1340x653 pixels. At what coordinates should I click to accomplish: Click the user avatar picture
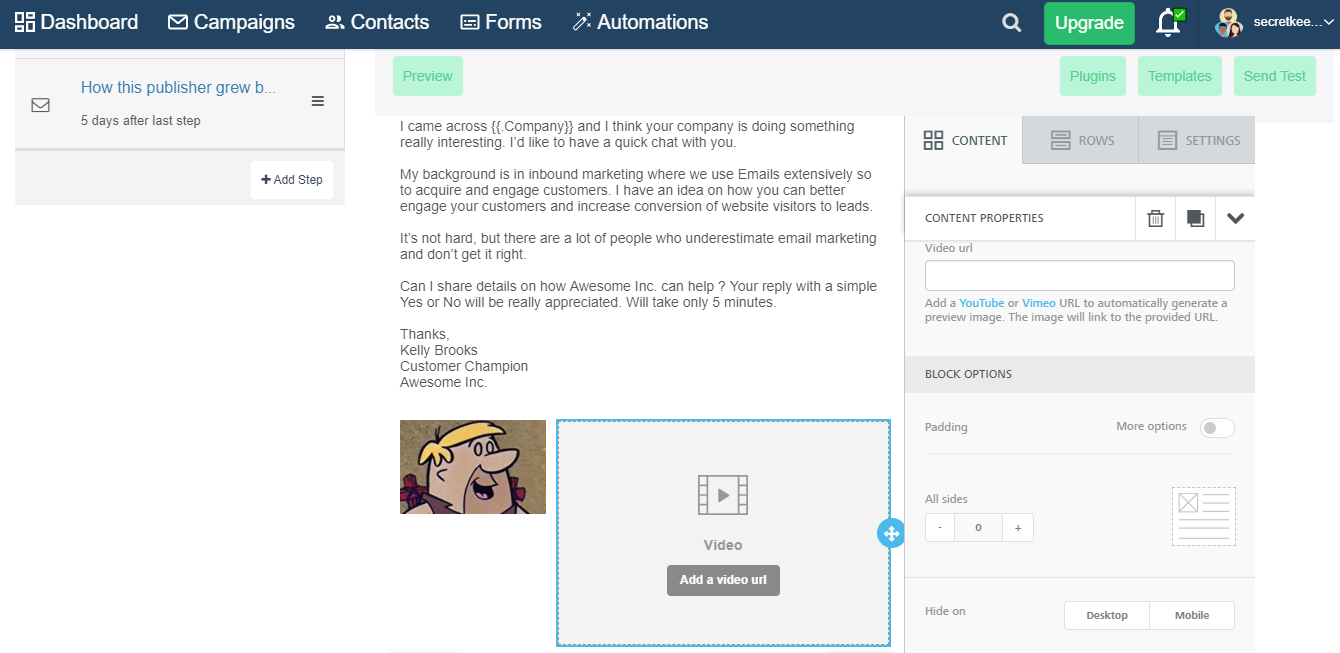click(1228, 22)
